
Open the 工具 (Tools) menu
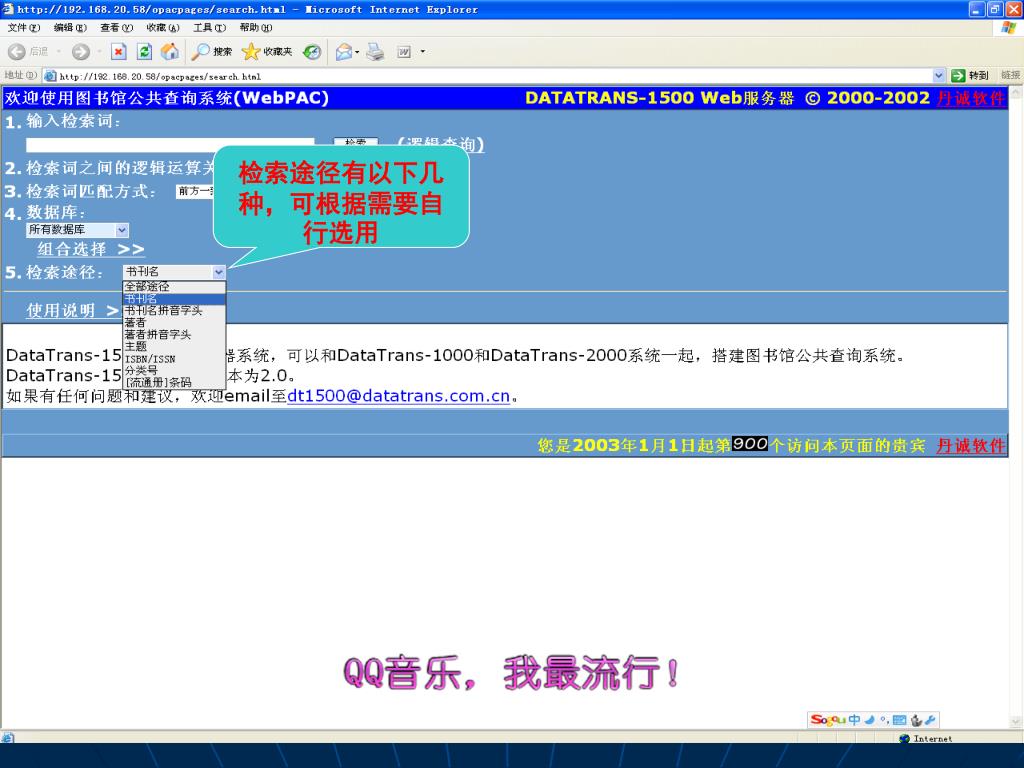pyautogui.click(x=209, y=27)
